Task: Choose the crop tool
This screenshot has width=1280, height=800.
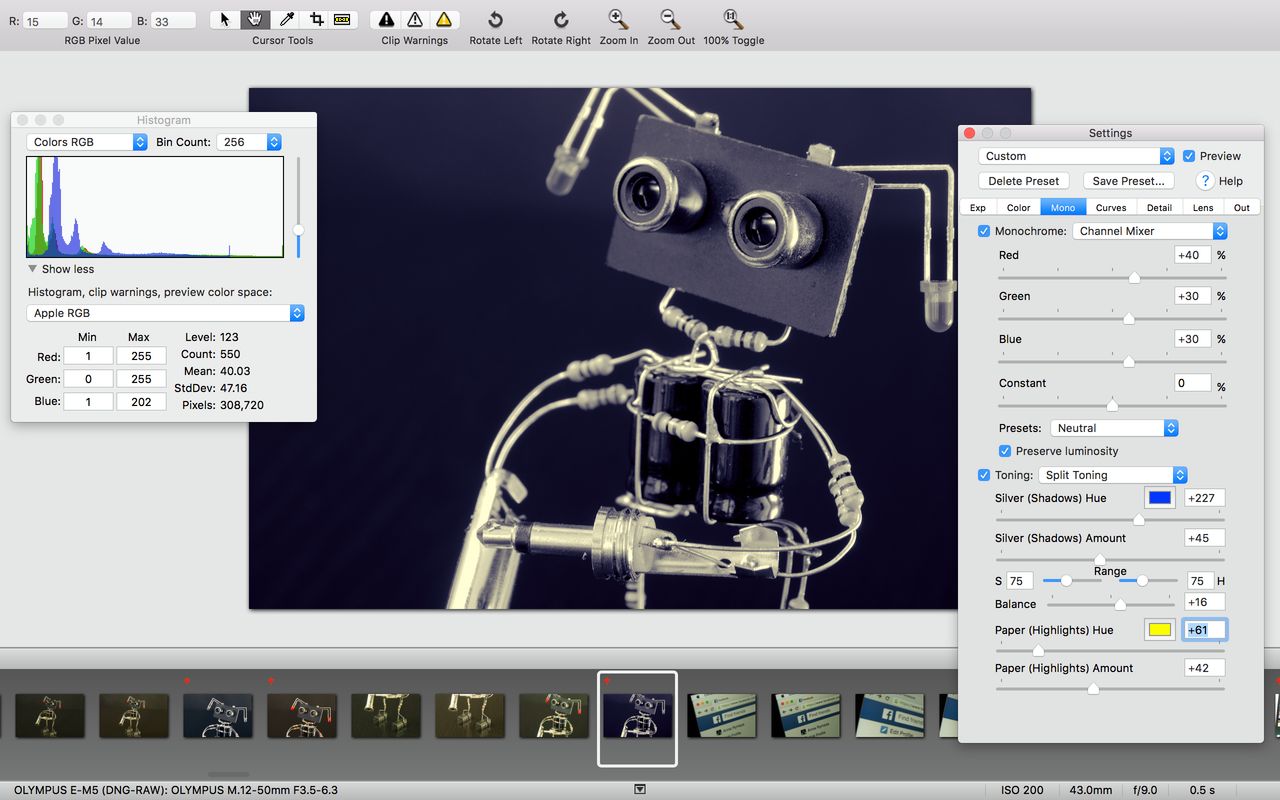Action: tap(315, 19)
